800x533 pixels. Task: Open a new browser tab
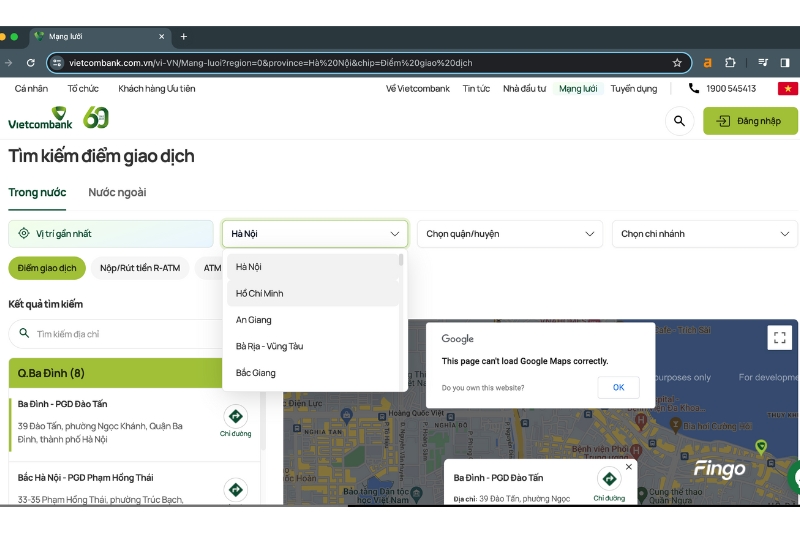[184, 37]
